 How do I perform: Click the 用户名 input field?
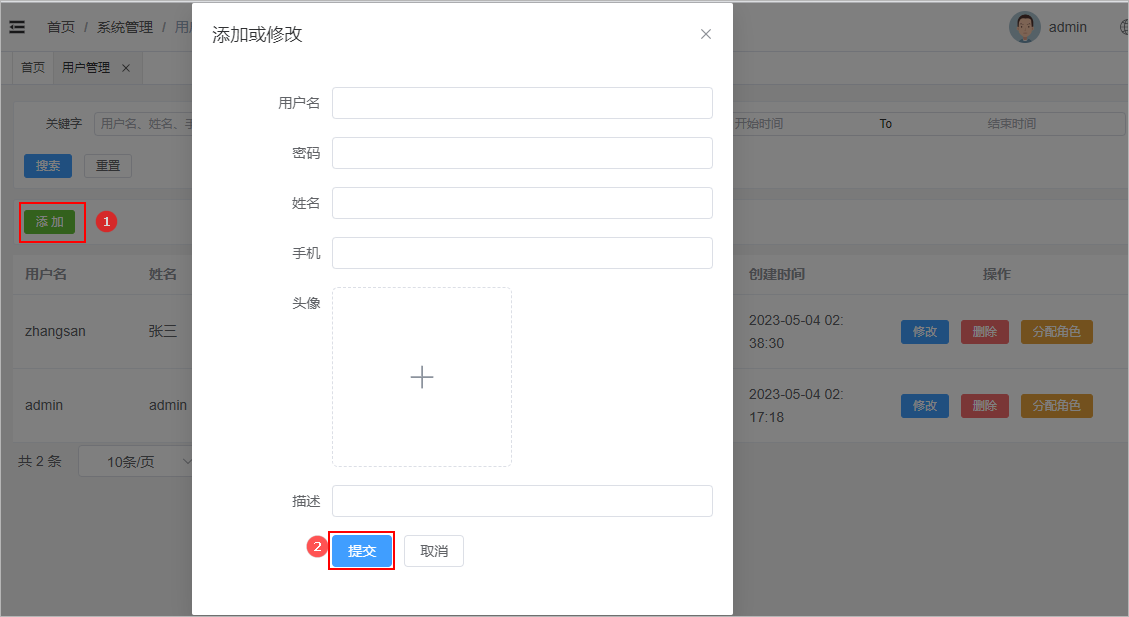coord(522,103)
